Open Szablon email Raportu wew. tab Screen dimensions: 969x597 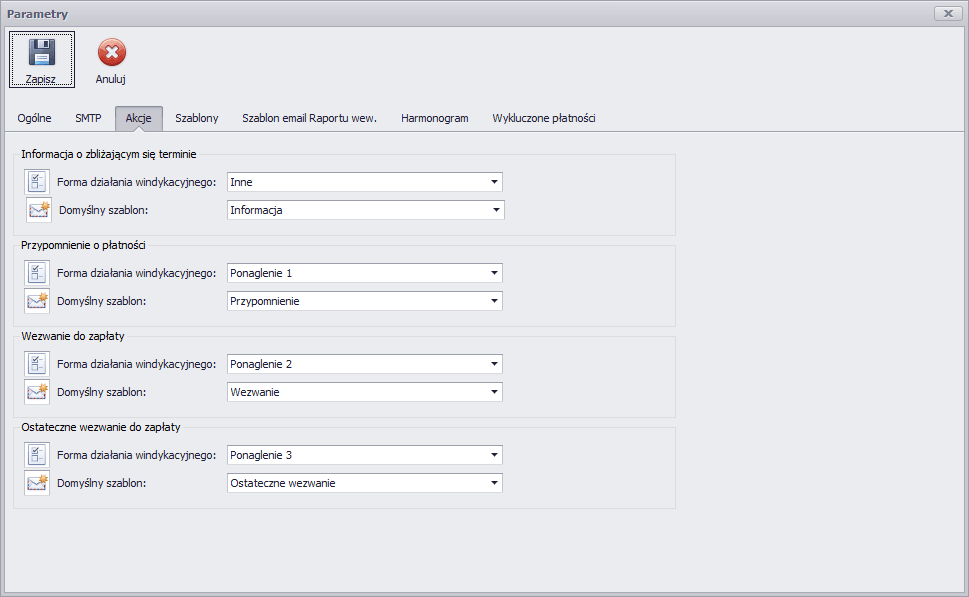tap(309, 118)
